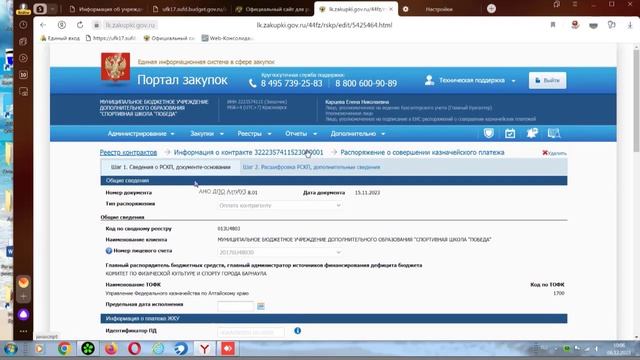Viewport: 640px width, 360px height.
Task: Click the ТОФК code value 1700
Action: 559,293
